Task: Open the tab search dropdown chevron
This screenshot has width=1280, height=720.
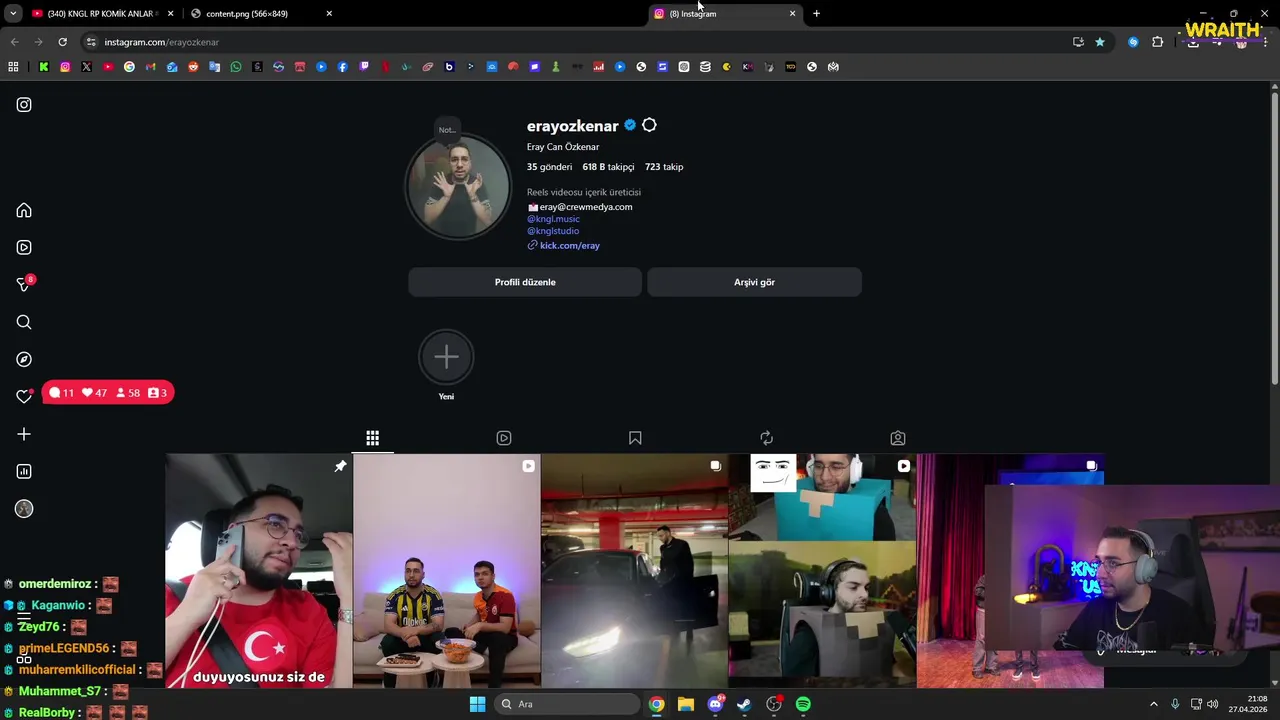Action: 11,14
